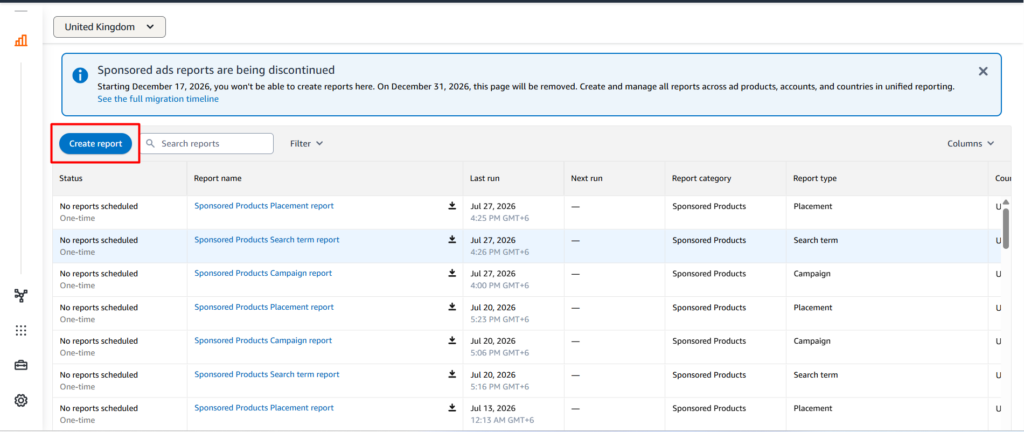Click the search magnifier icon
This screenshot has height=432, width=1024.
(151, 144)
